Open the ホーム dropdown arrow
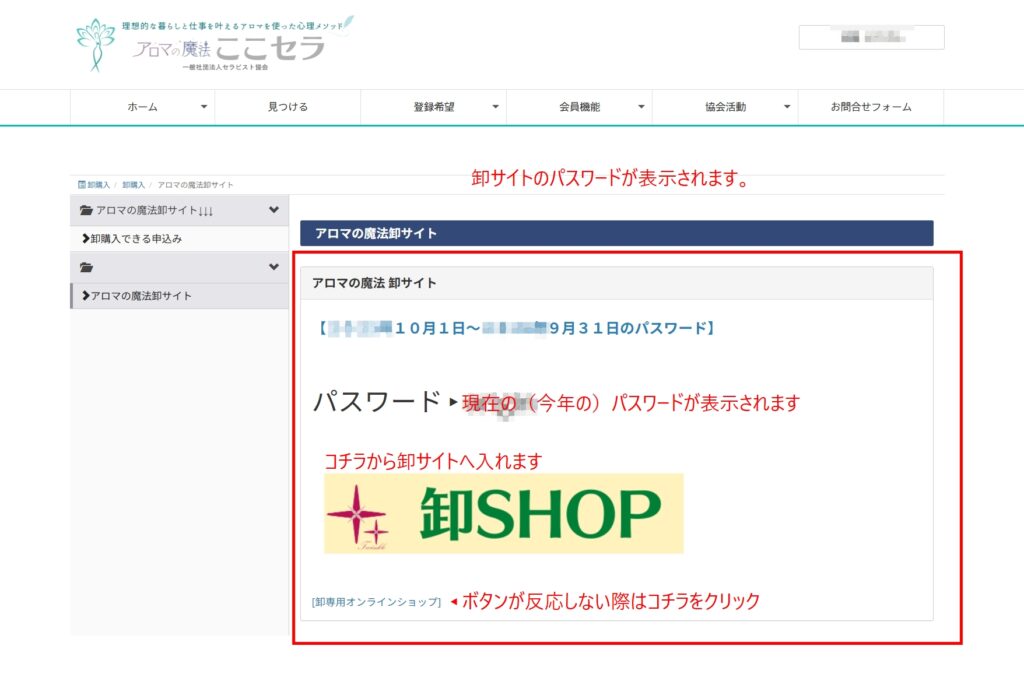The height and width of the screenshot is (674, 1024). coord(204,107)
